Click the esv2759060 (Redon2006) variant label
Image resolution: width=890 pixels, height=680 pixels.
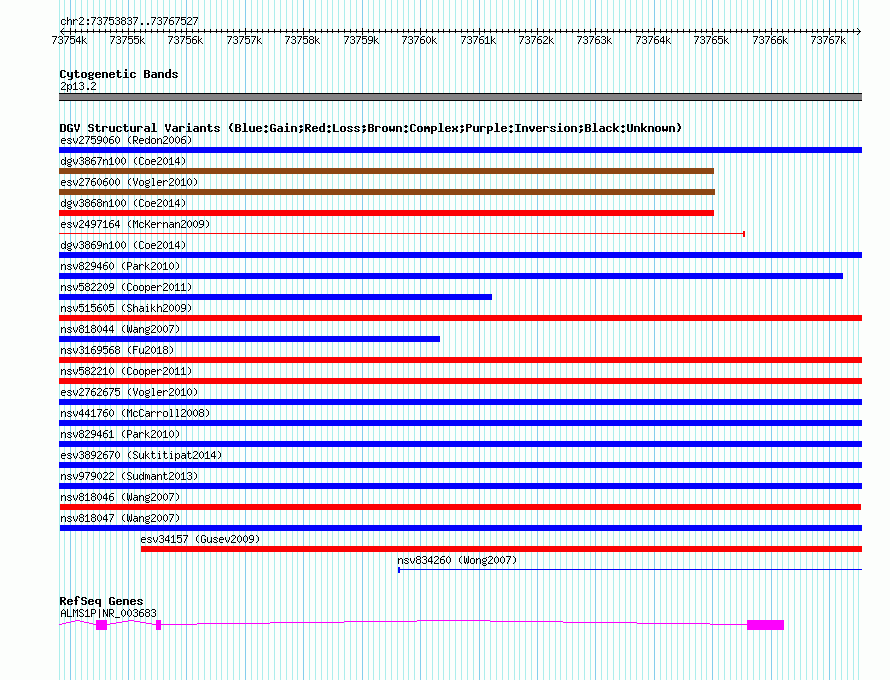pyautogui.click(x=126, y=140)
